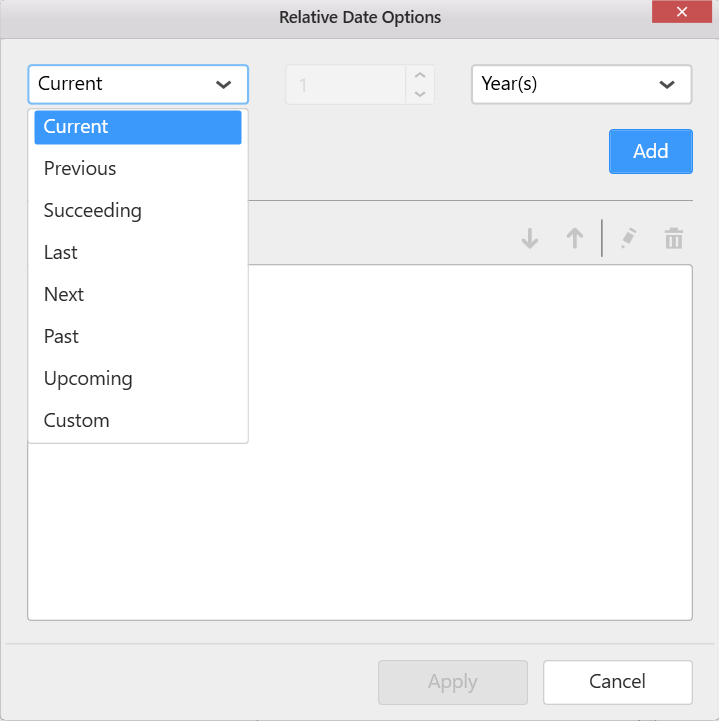Decrease the number with stepper down arrow
This screenshot has height=721, width=719.
(x=420, y=94)
